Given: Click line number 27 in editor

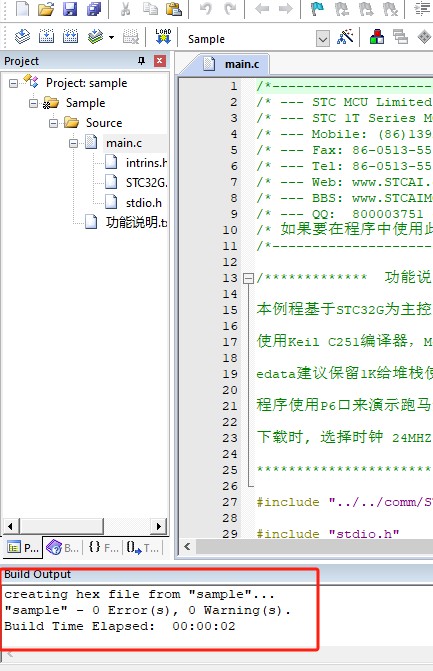Looking at the screenshot, I should click(x=229, y=502).
